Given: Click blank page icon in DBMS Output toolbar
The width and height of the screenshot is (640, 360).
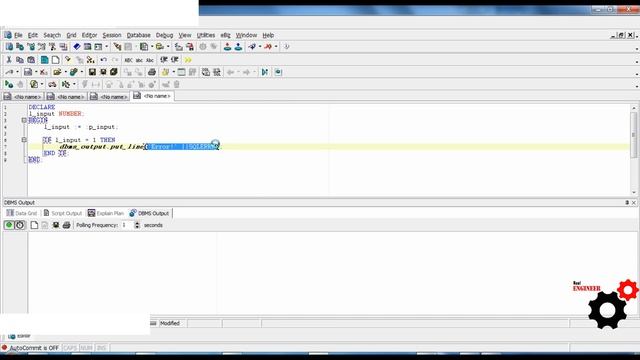Looking at the screenshot, I should point(34,225).
